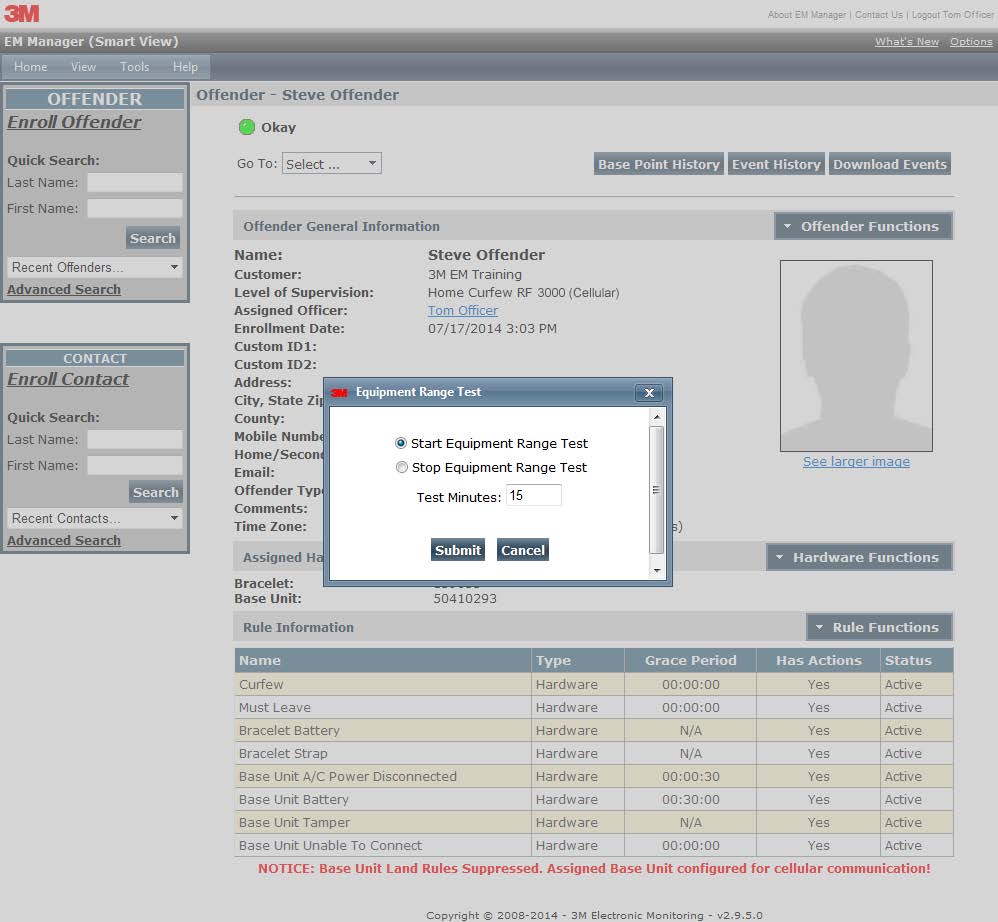Open Base Point History

click(x=659, y=164)
